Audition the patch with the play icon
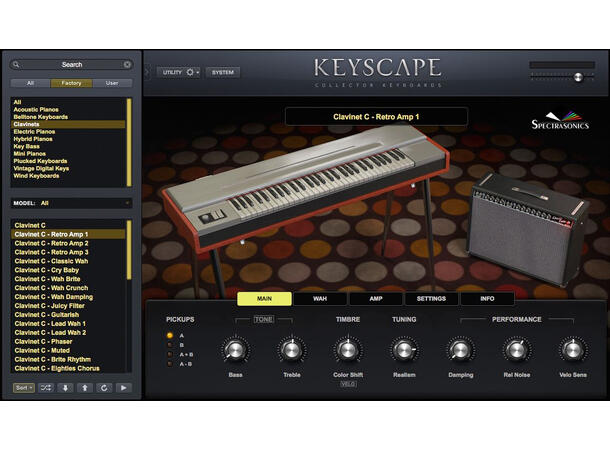Screen dimensions: 610x450 tap(123, 388)
